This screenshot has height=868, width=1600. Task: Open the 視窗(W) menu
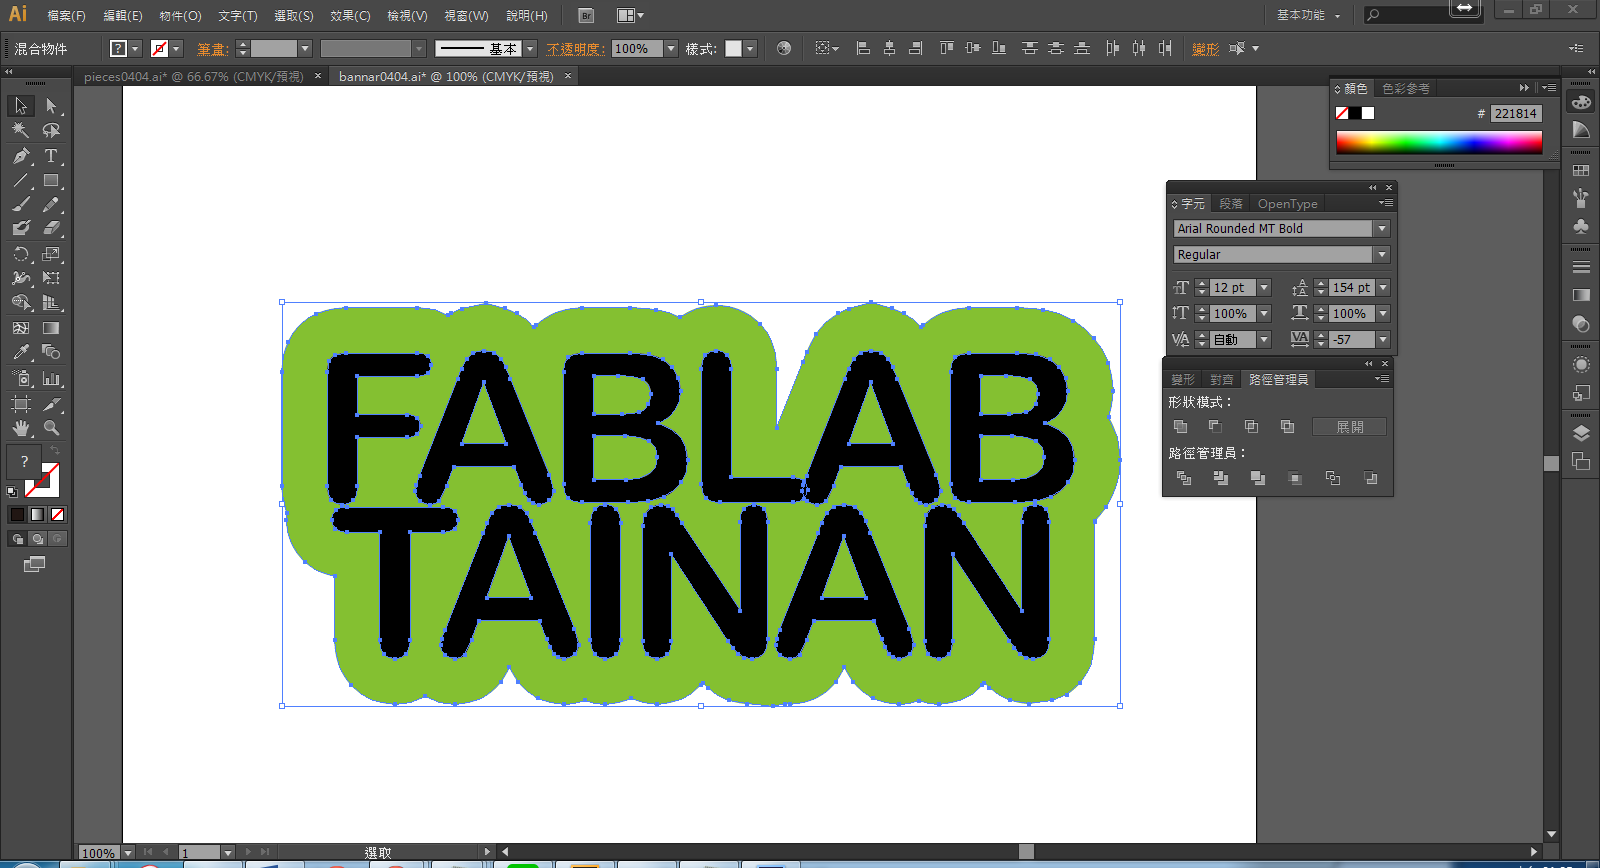tap(466, 16)
